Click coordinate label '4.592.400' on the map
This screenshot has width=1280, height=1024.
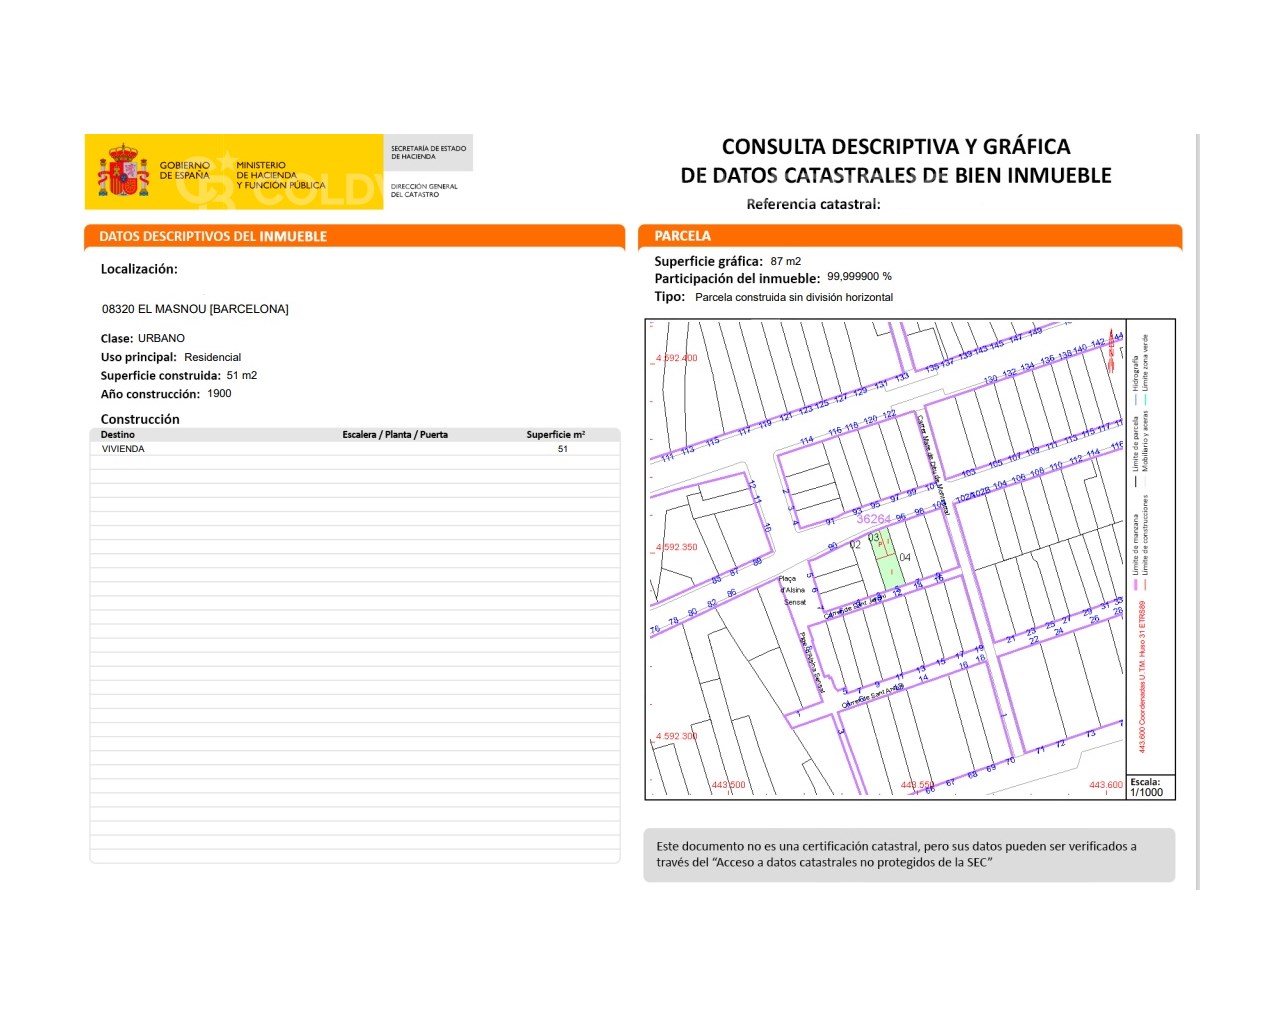tap(677, 358)
